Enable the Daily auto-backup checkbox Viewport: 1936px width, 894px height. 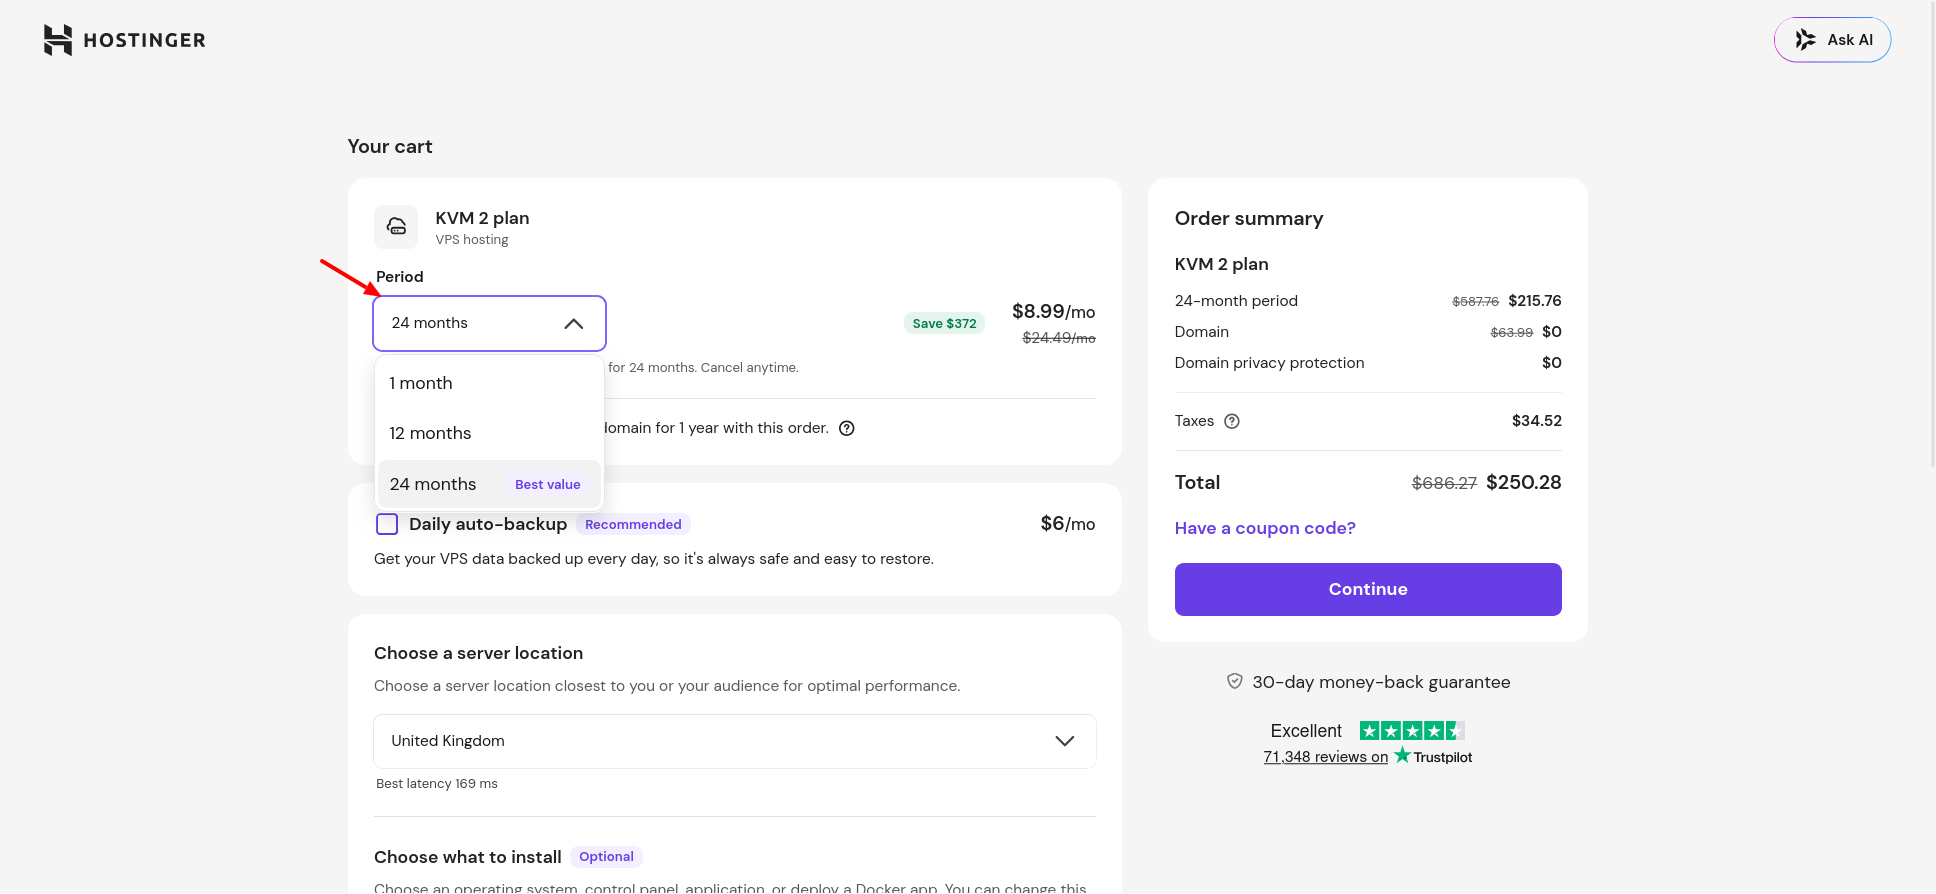point(387,524)
